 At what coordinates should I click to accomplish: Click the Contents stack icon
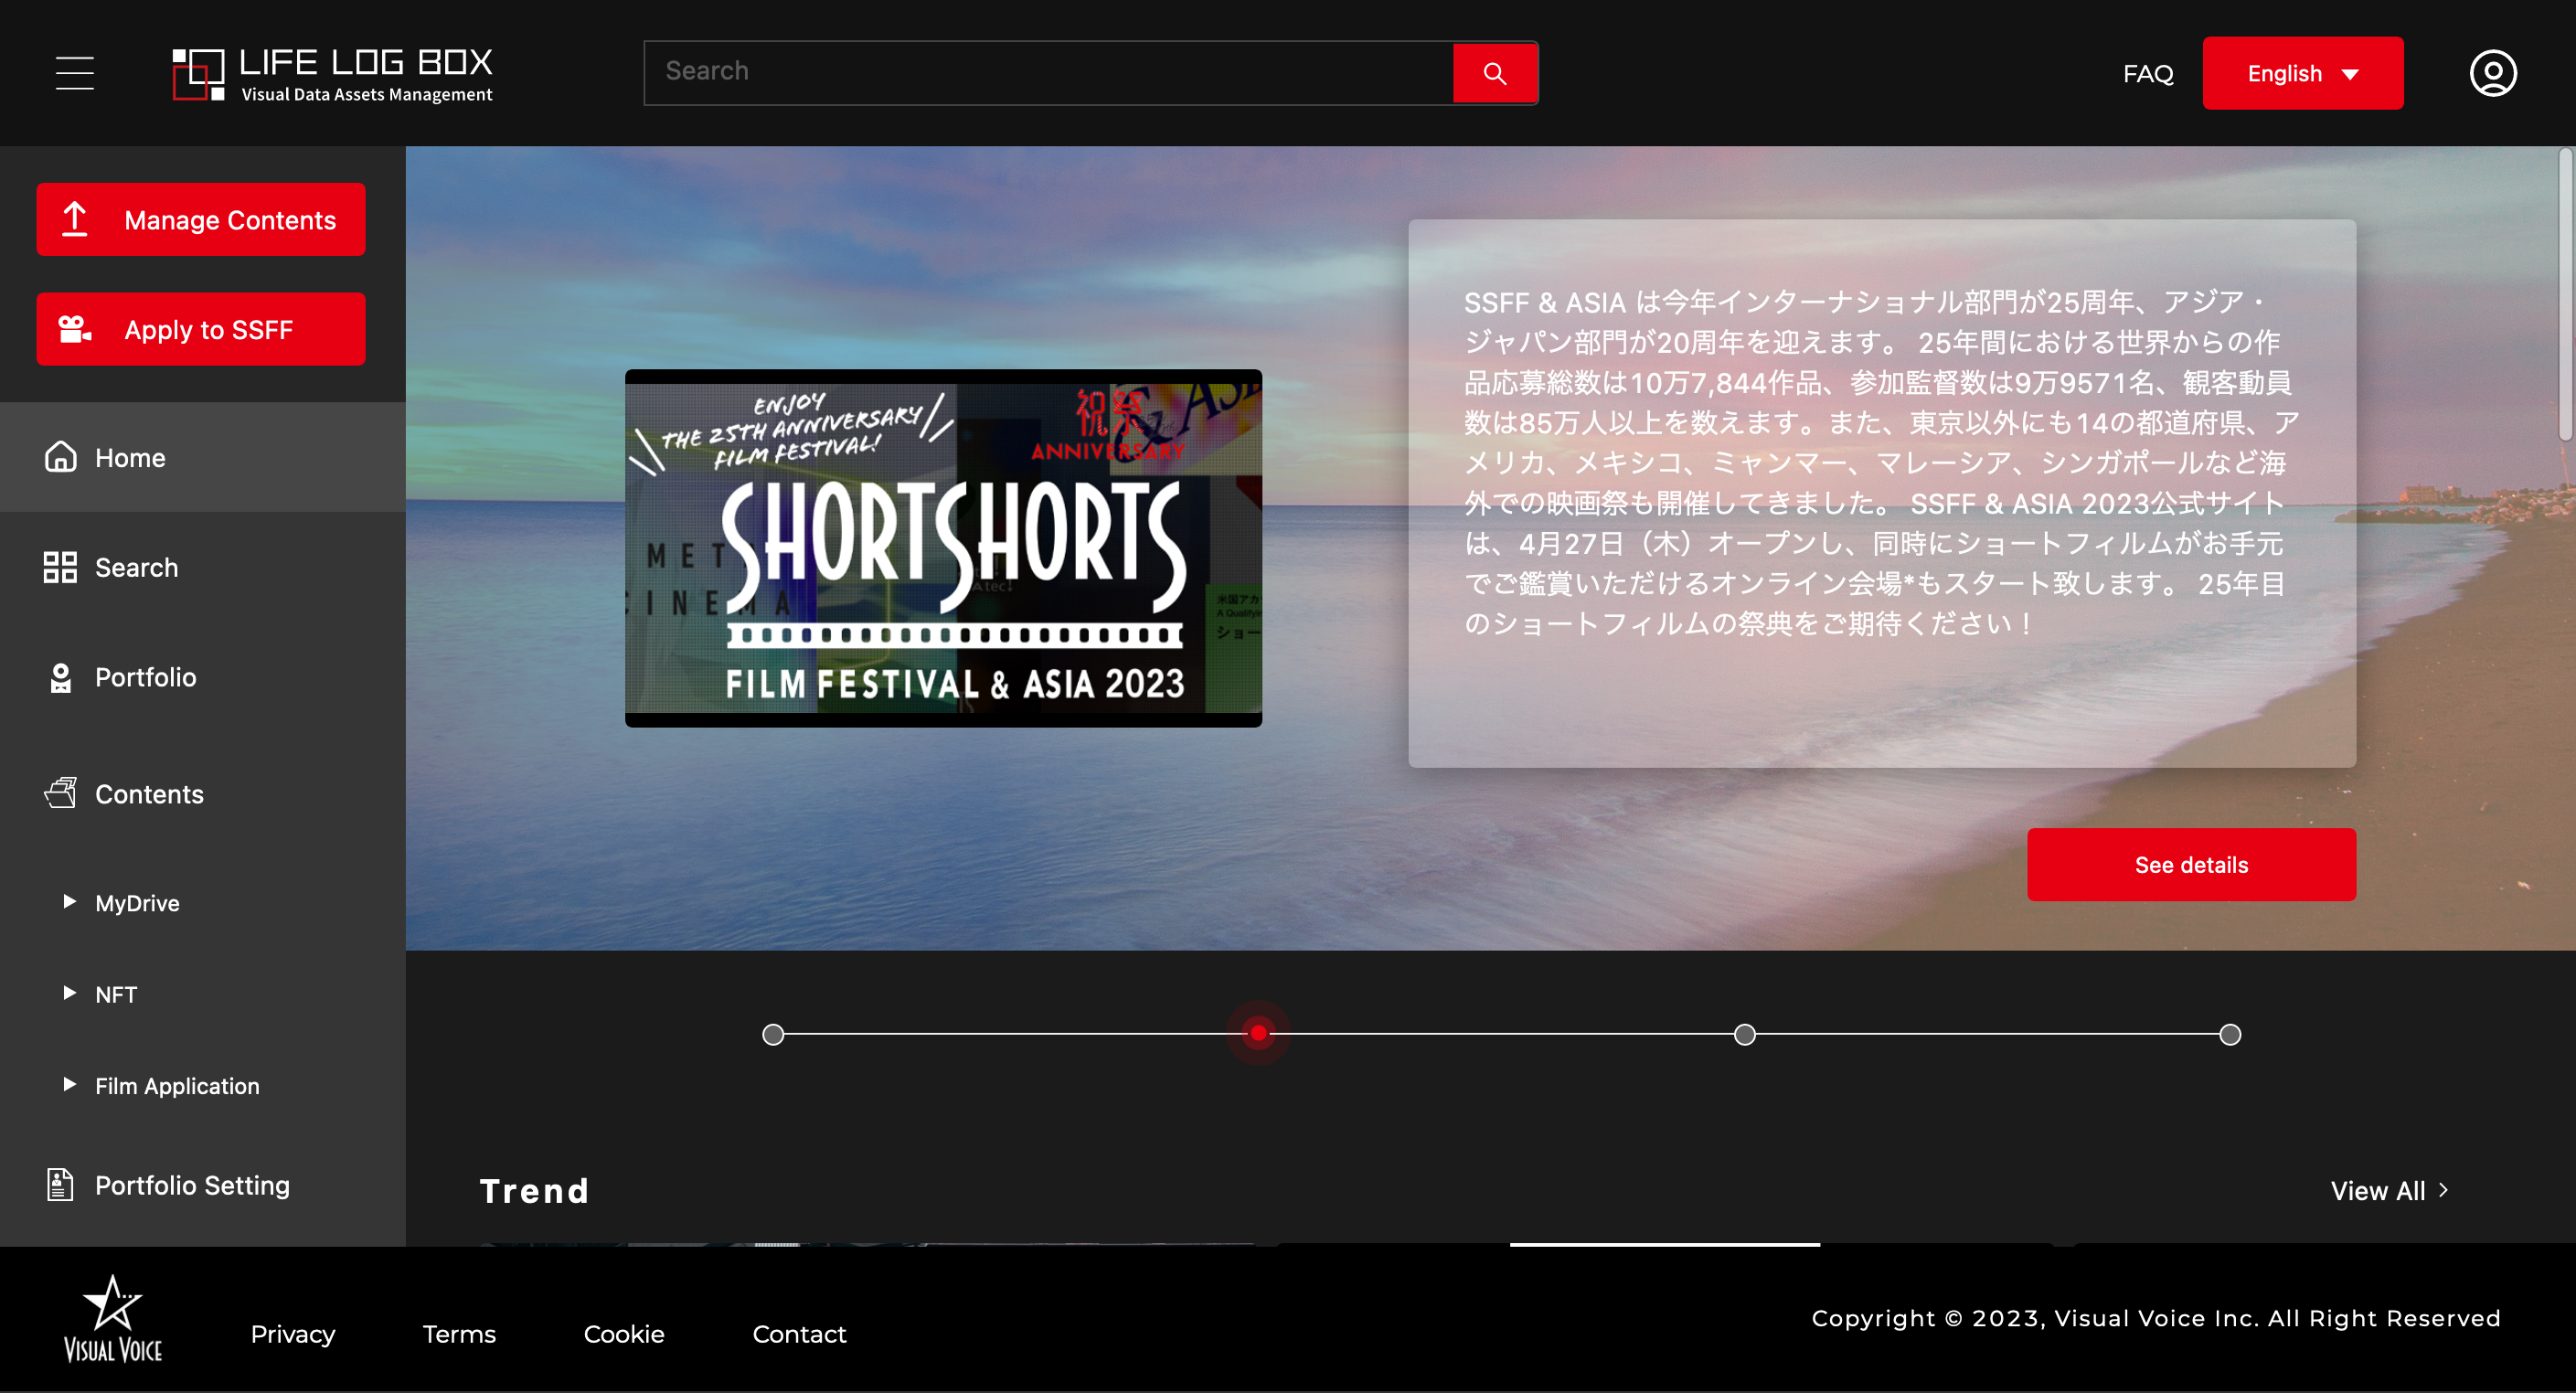click(x=60, y=793)
